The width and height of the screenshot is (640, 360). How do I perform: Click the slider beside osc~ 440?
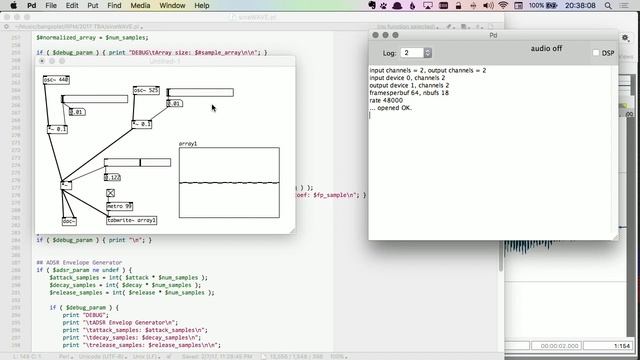coord(95,99)
